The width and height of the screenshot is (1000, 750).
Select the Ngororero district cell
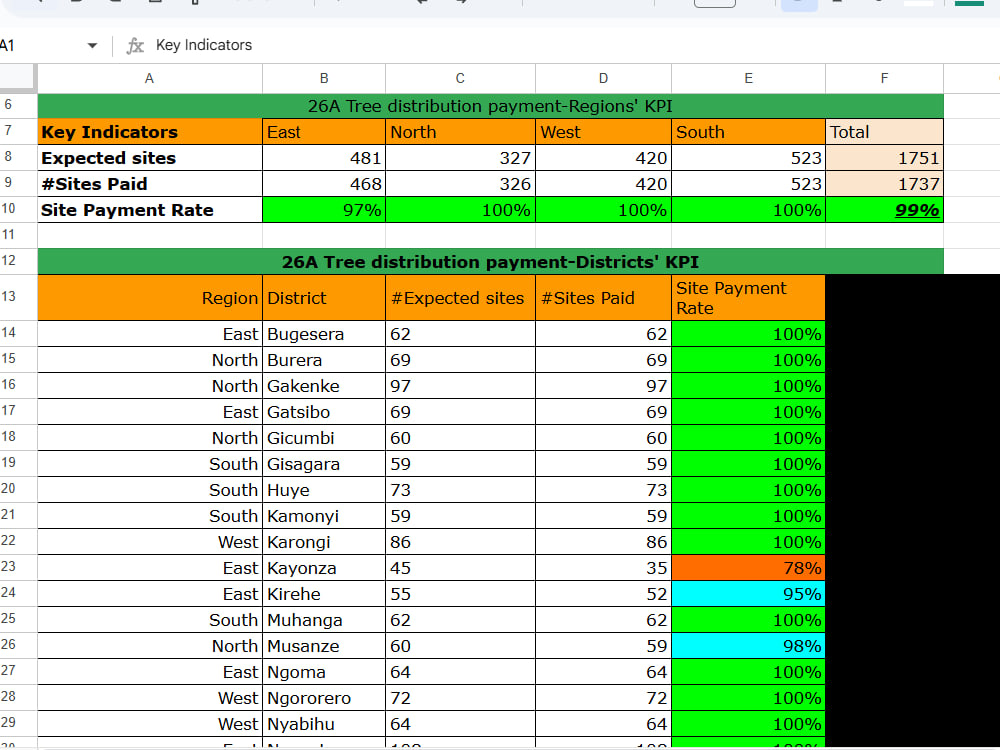[324, 698]
